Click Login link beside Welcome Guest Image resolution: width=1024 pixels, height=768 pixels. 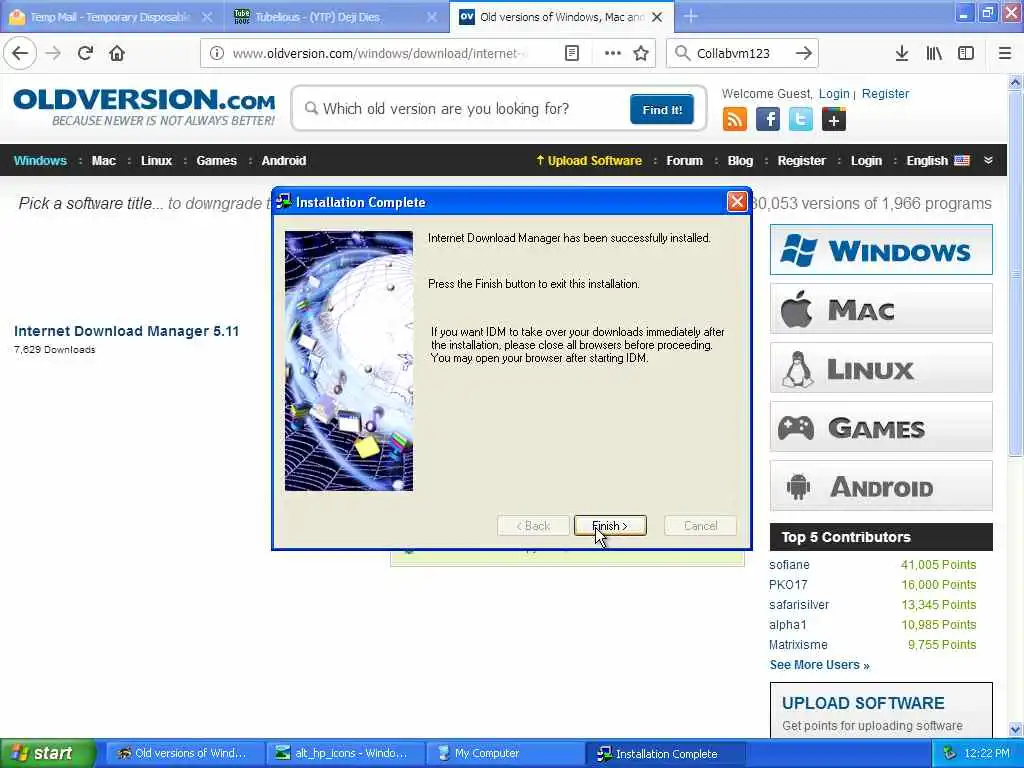pyautogui.click(x=834, y=93)
